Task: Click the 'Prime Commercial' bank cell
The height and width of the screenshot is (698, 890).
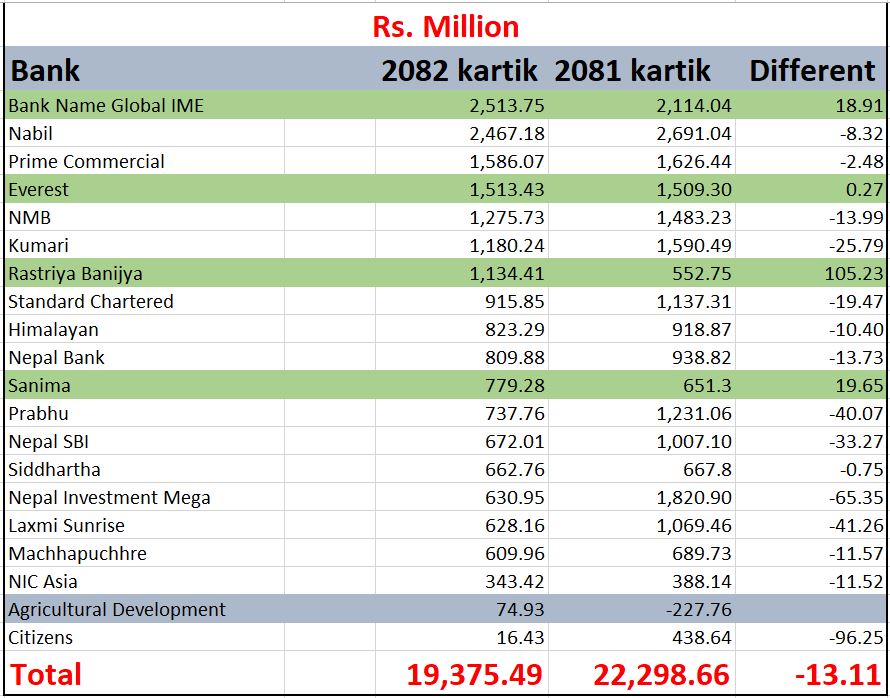Action: tap(87, 162)
